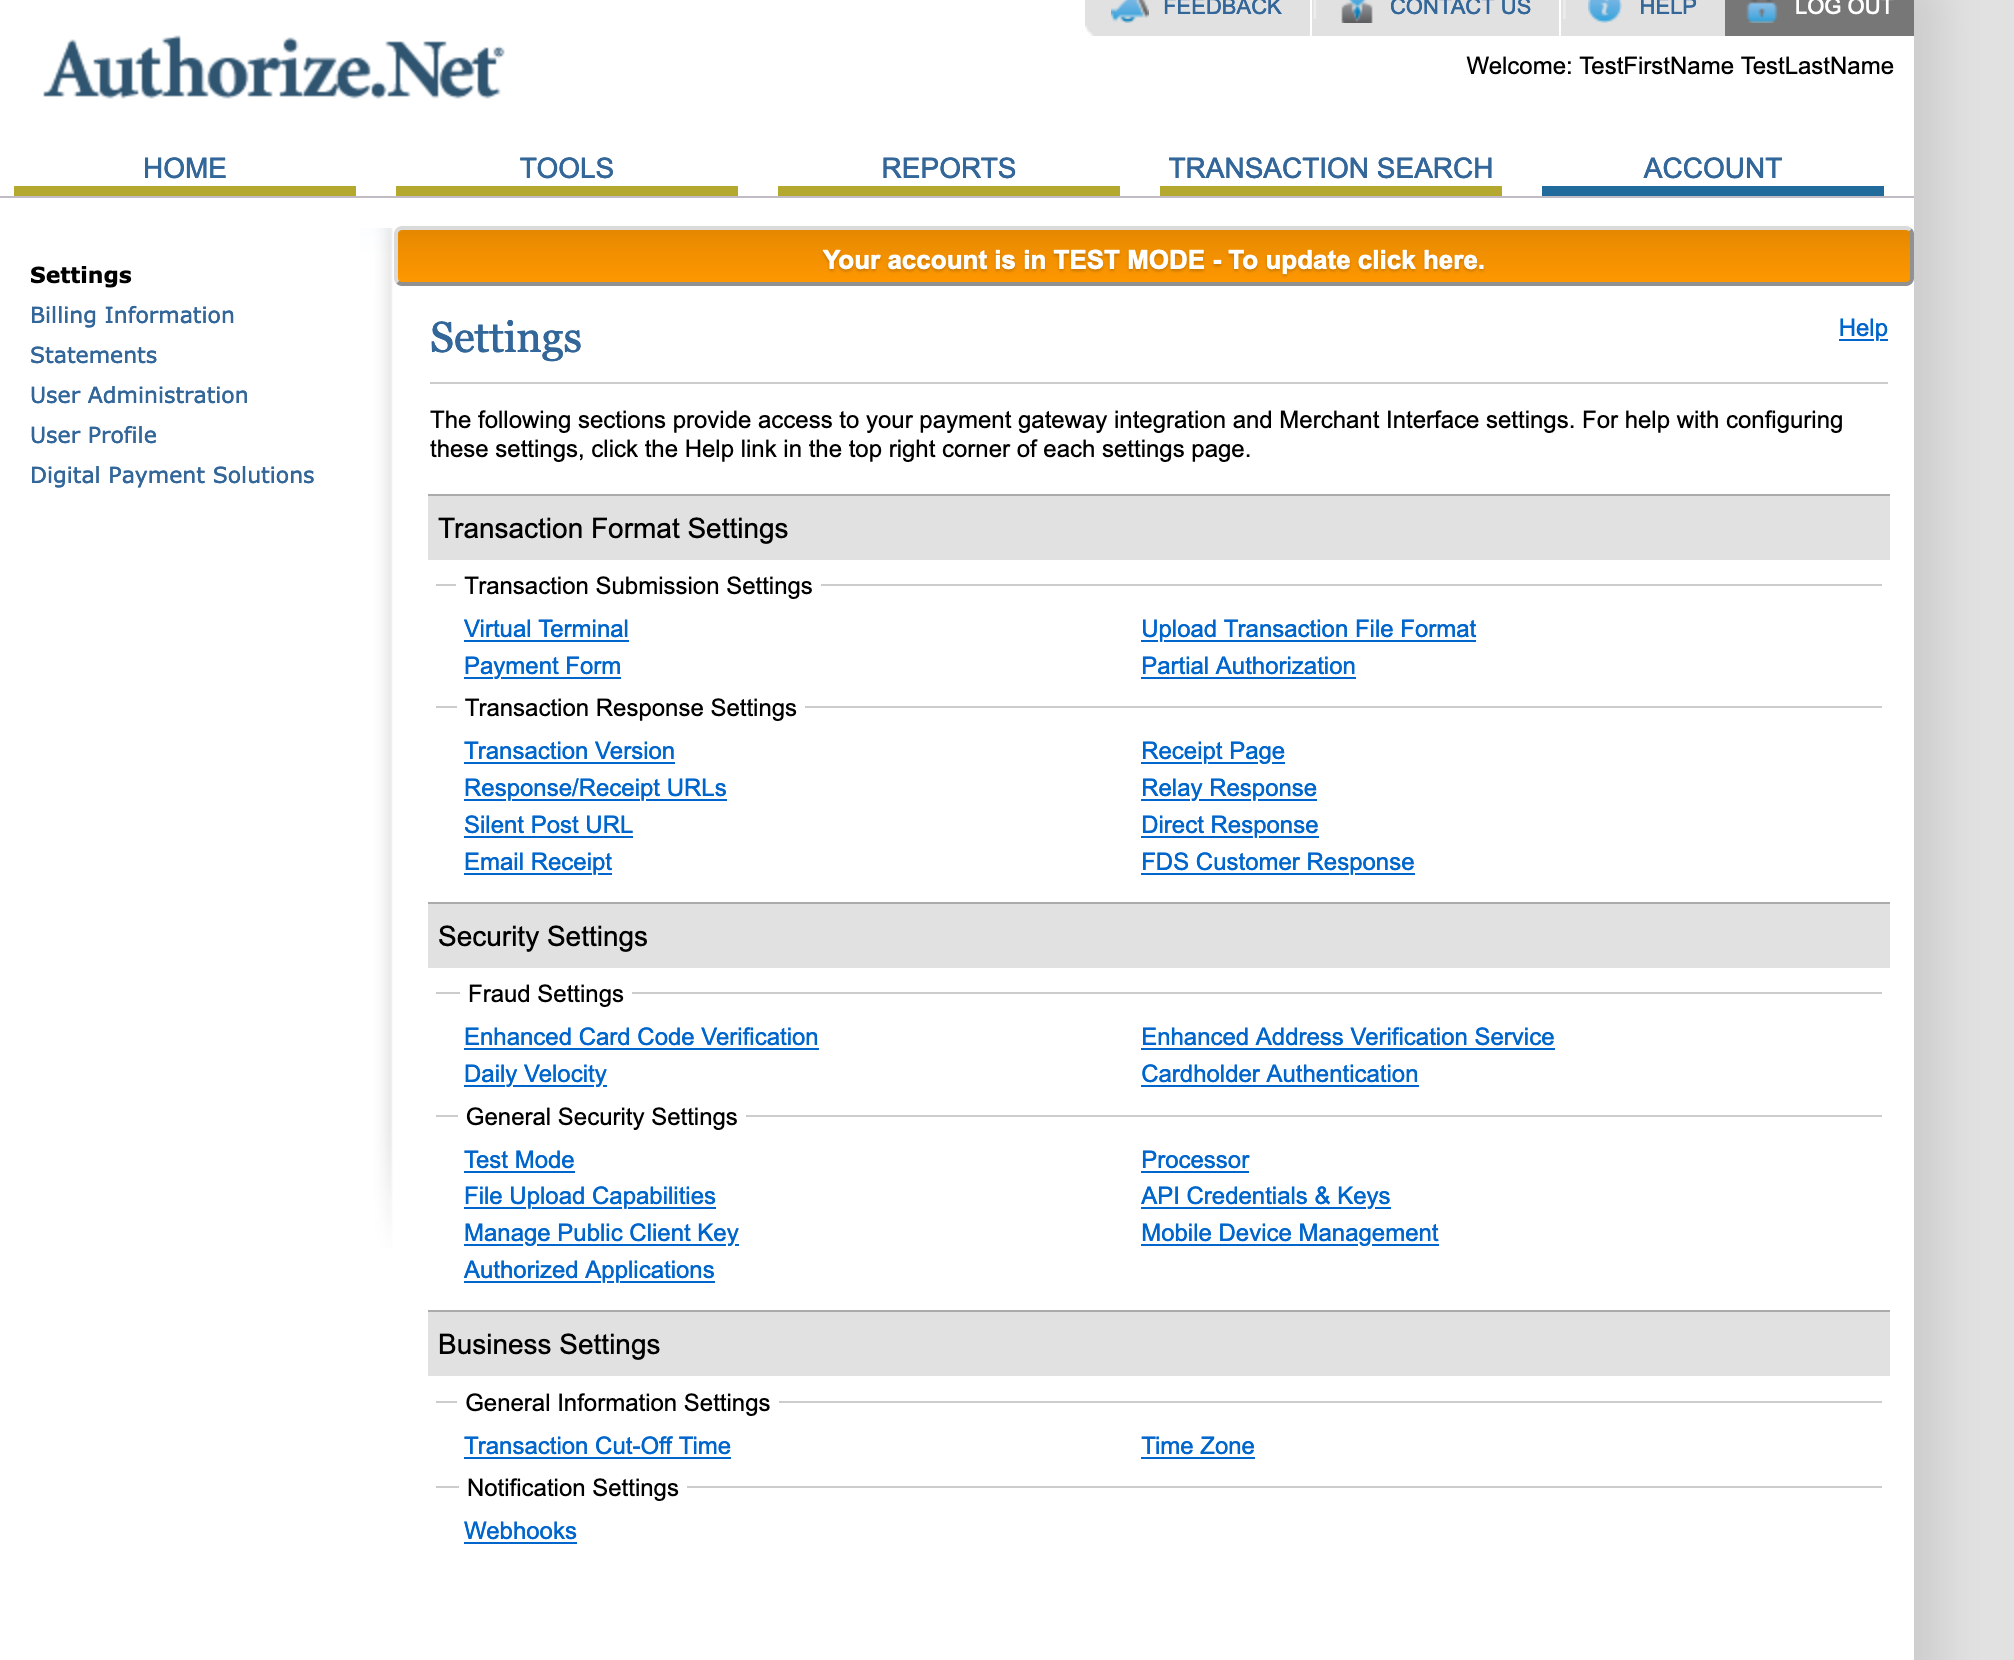The width and height of the screenshot is (2014, 1660).
Task: Open File Upload Capabilities
Action: point(590,1196)
